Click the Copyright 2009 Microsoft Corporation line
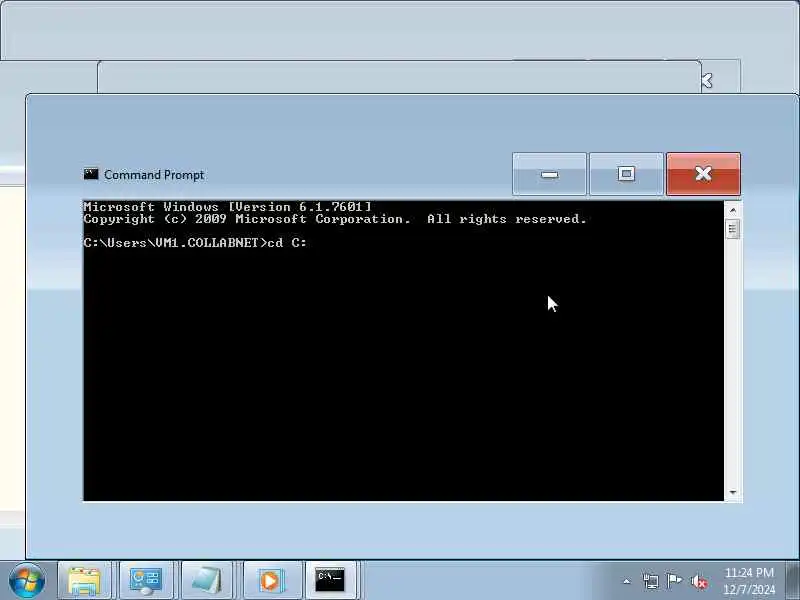 coord(335,219)
